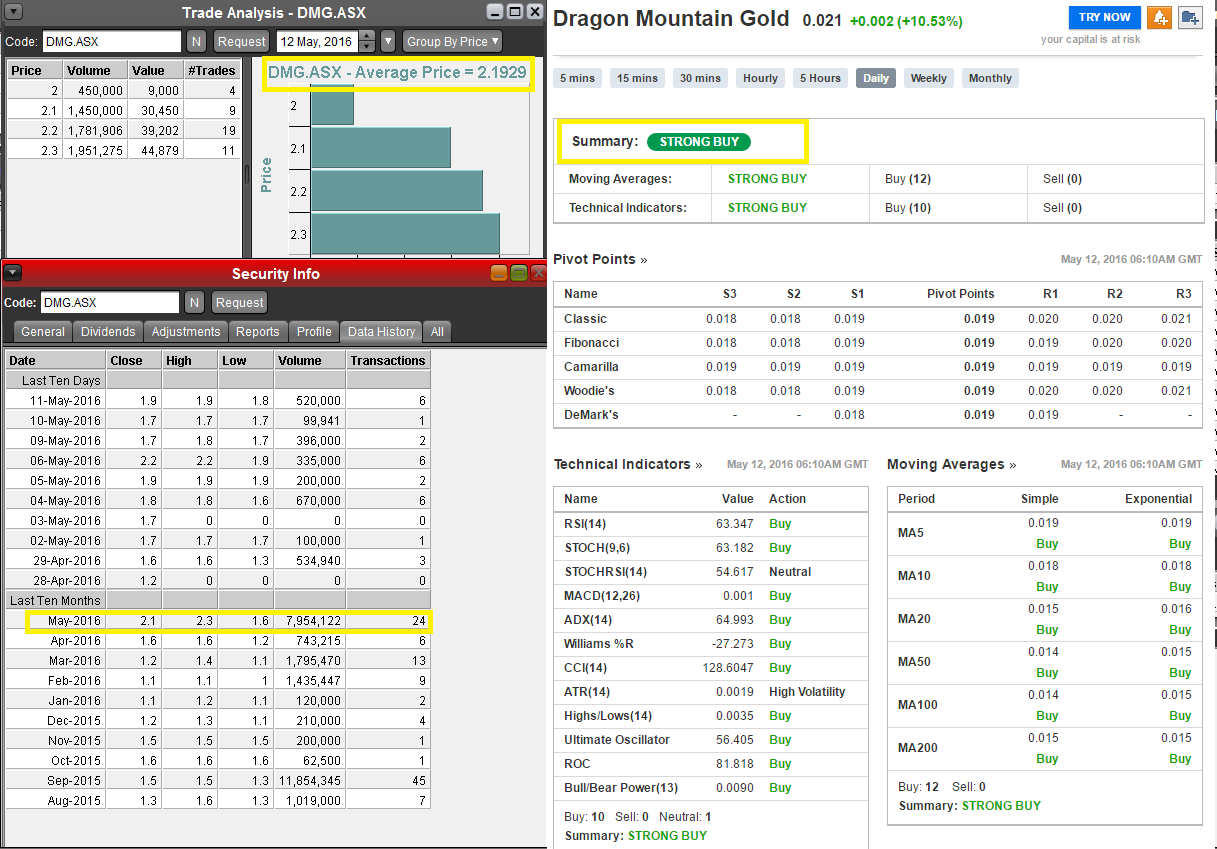Image resolution: width=1217 pixels, height=849 pixels.
Task: Select the 5 Hours timeframe
Action: 820,78
